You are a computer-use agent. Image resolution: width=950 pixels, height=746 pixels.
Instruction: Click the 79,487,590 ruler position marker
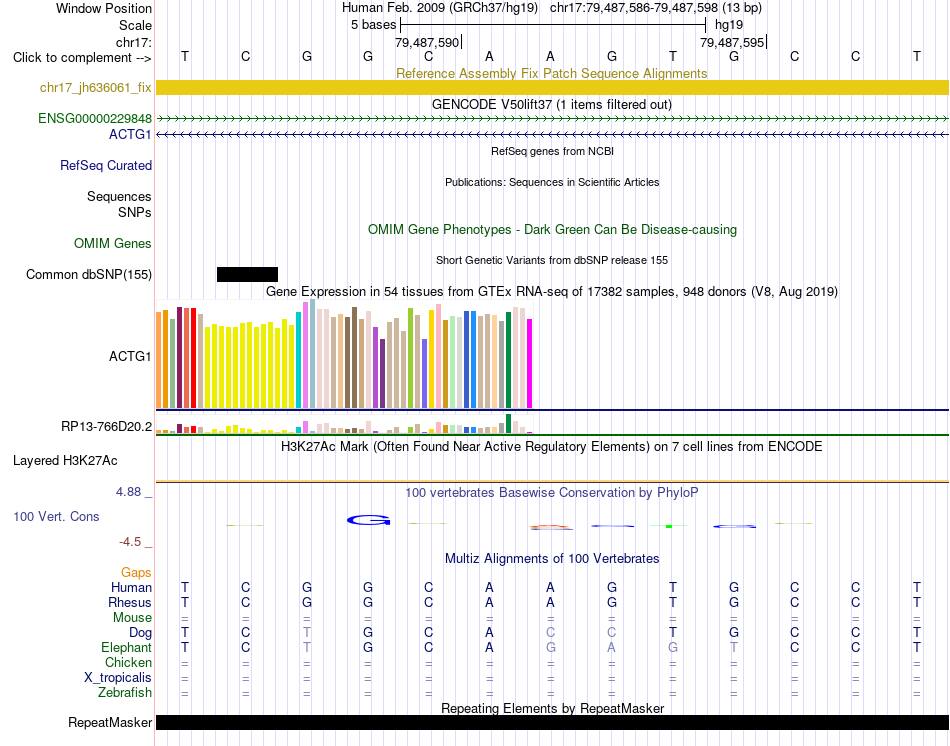pyautogui.click(x=428, y=42)
